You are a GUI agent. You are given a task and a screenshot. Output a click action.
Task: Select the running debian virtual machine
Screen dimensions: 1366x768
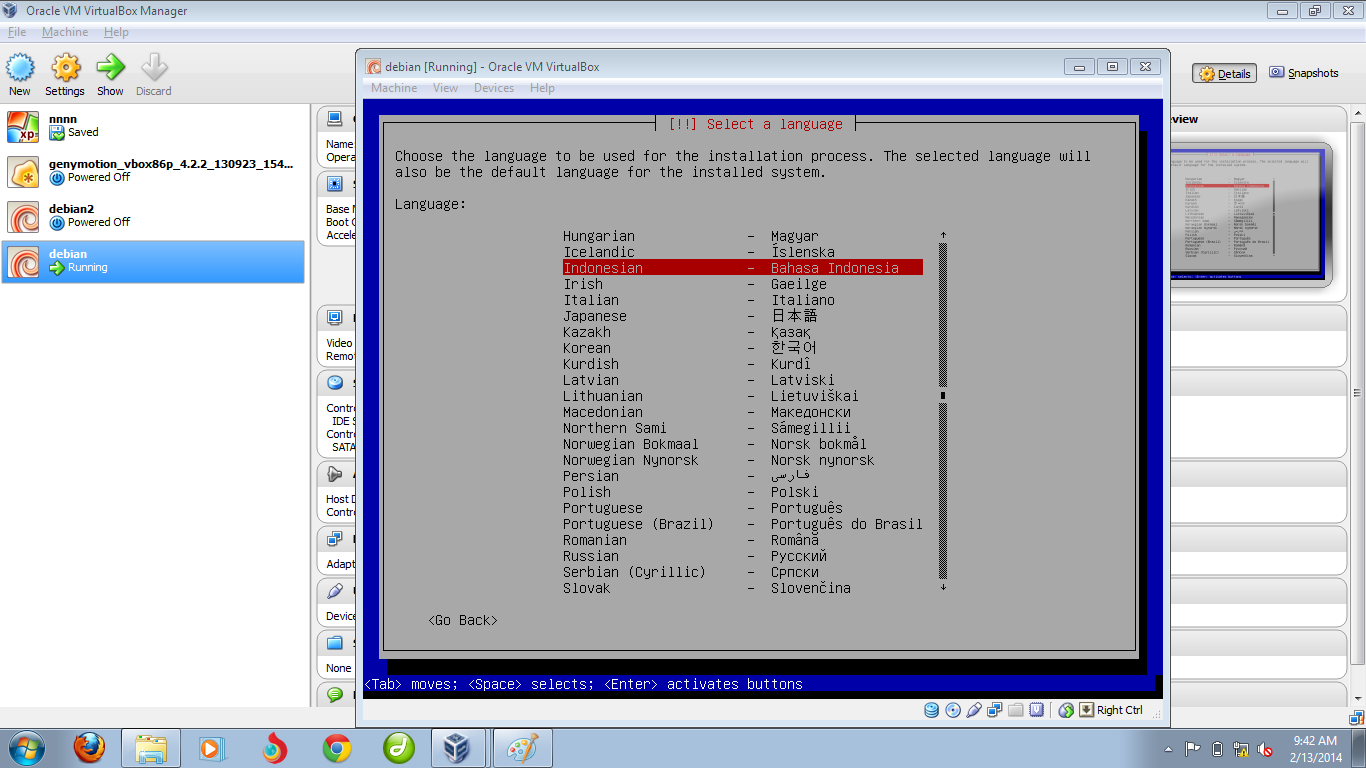153,261
